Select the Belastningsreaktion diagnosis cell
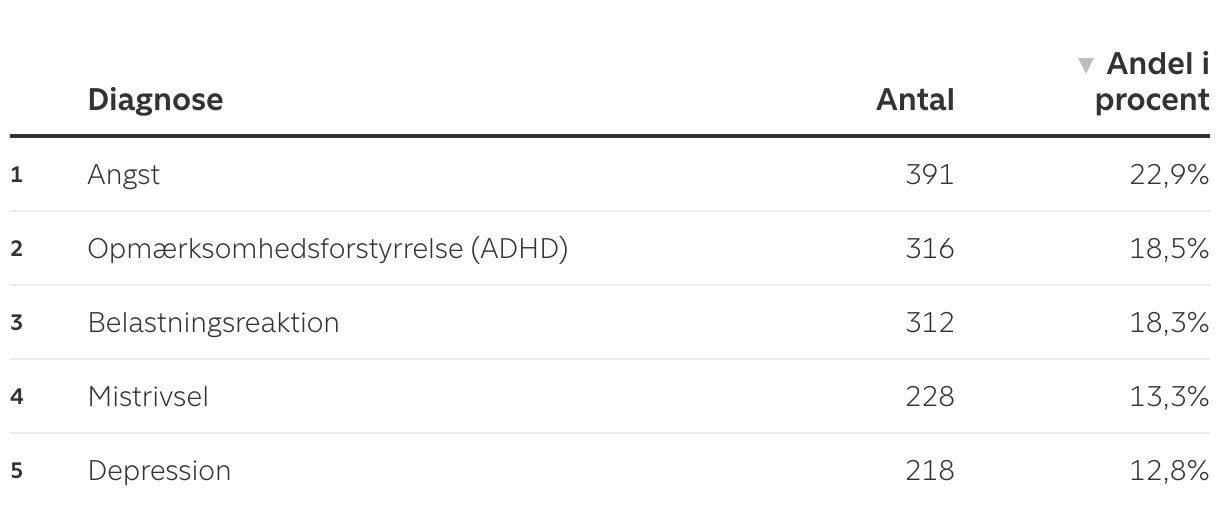Viewport: 1220px width, 516px height. pyautogui.click(x=214, y=323)
